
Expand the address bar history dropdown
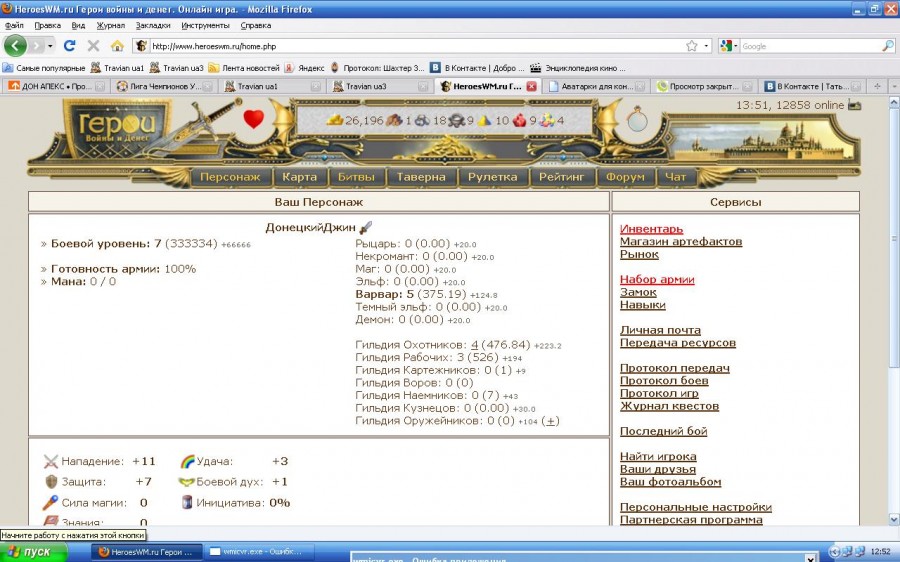point(706,46)
